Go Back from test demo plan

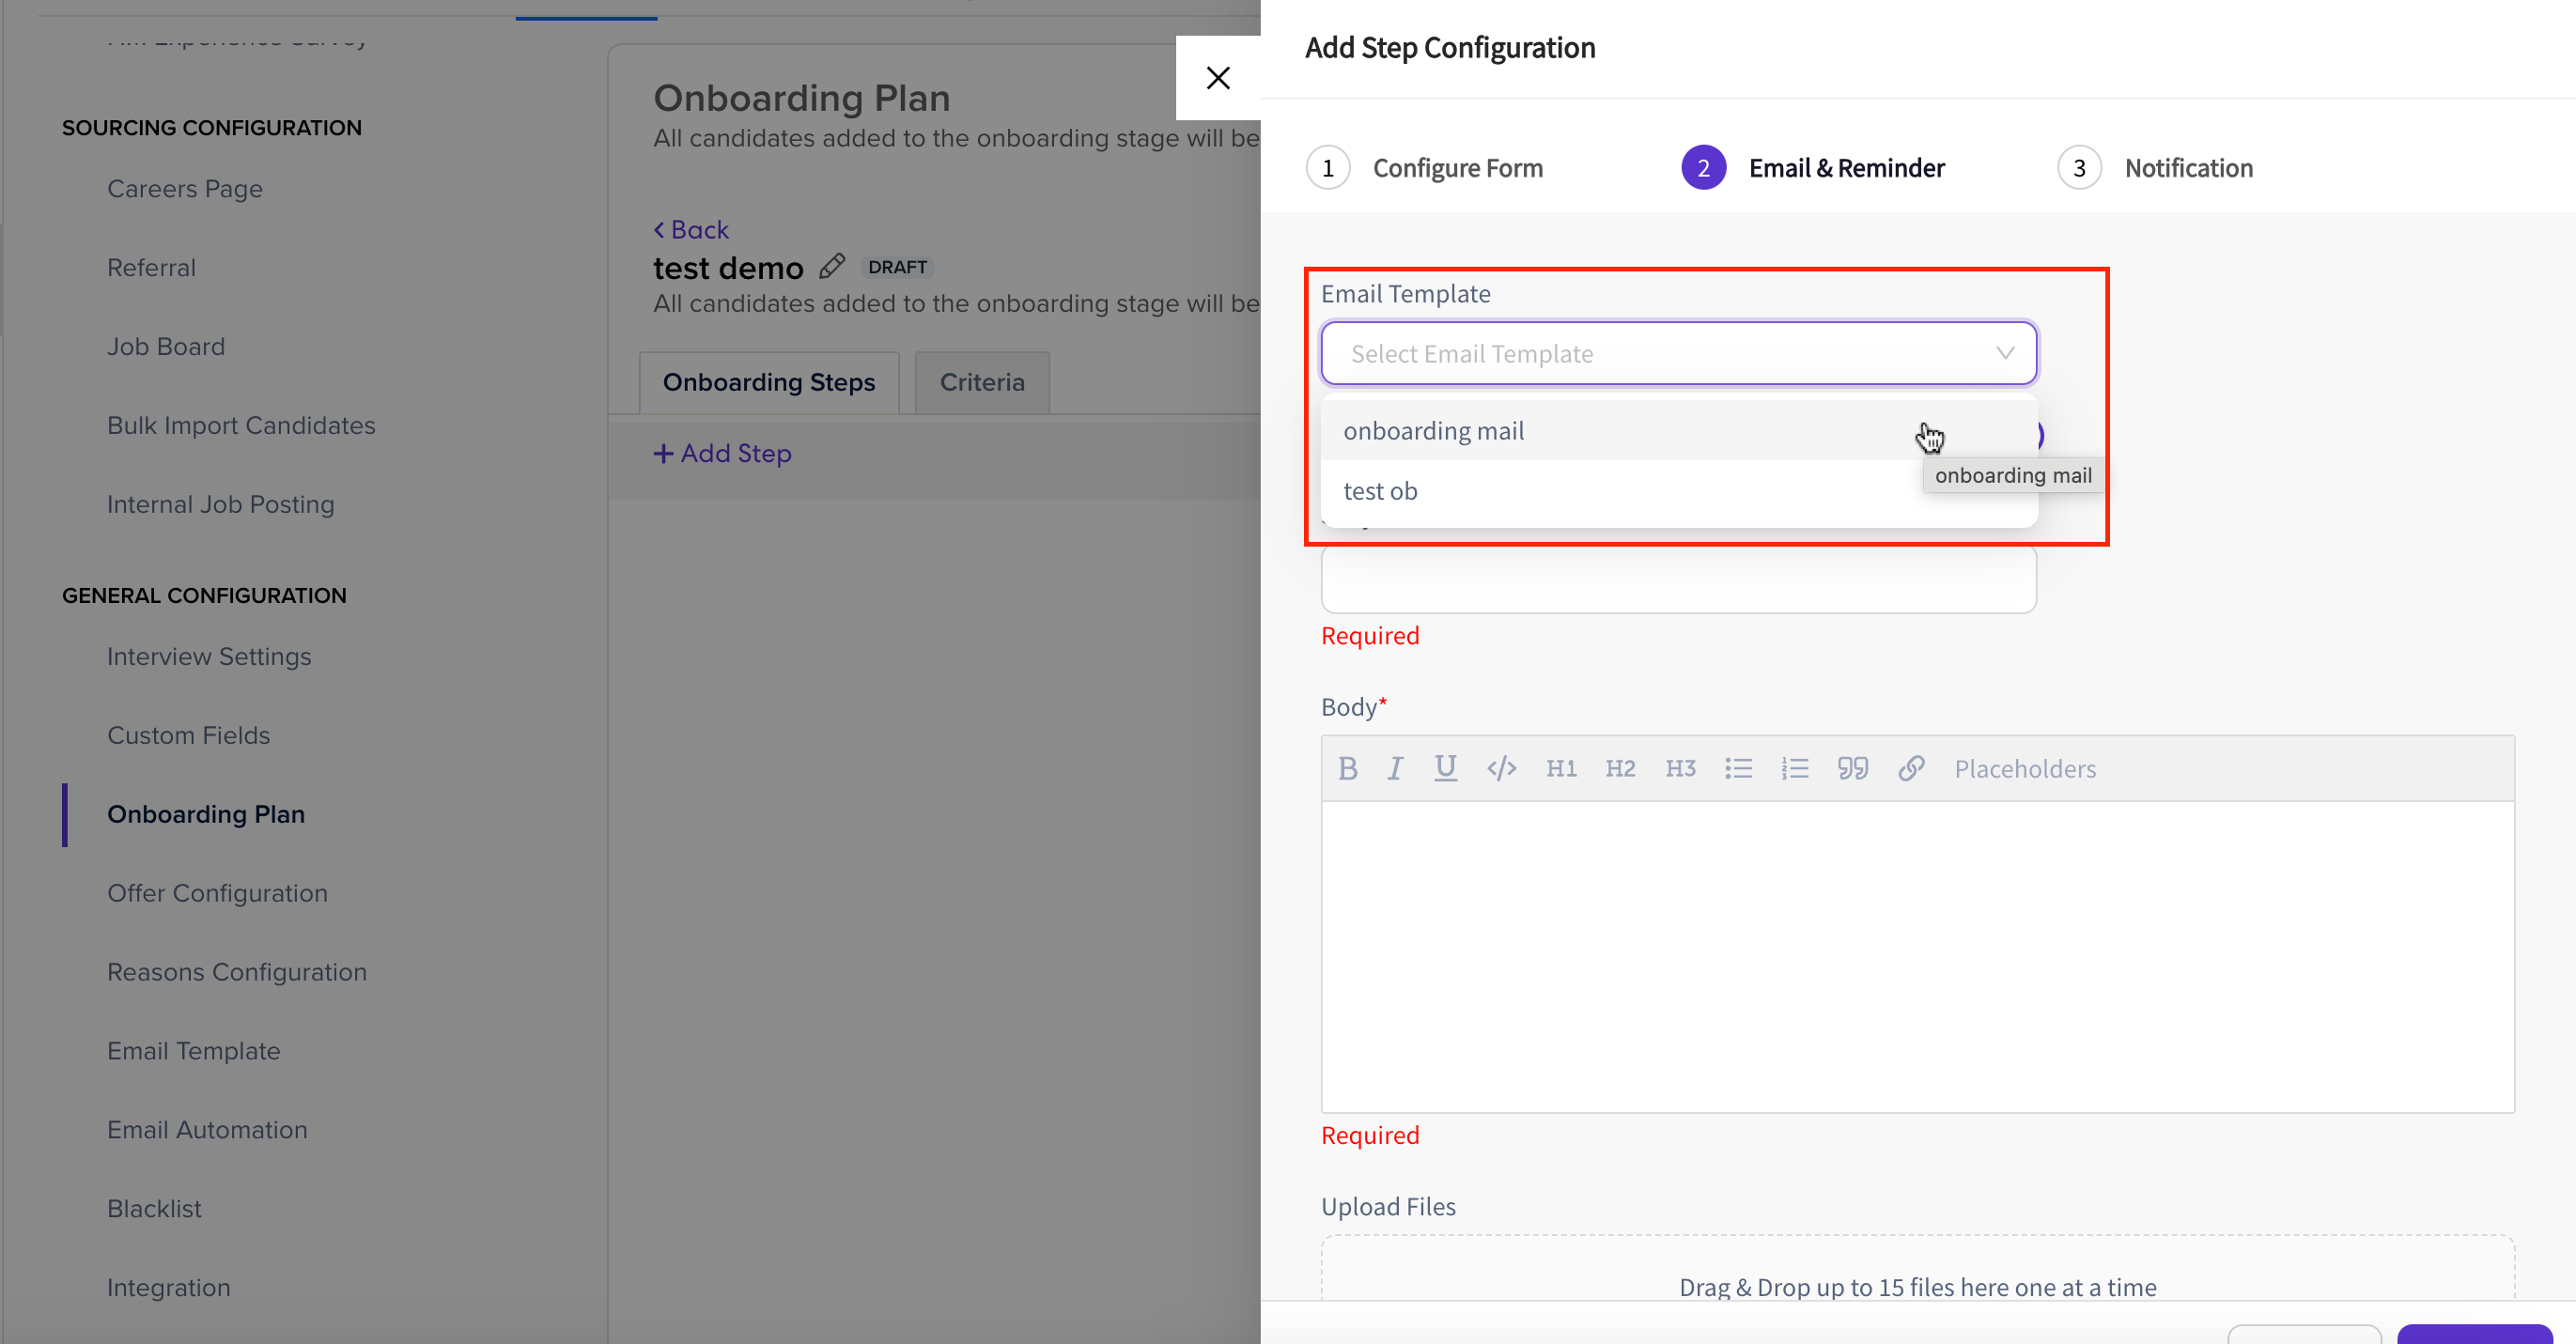click(691, 229)
